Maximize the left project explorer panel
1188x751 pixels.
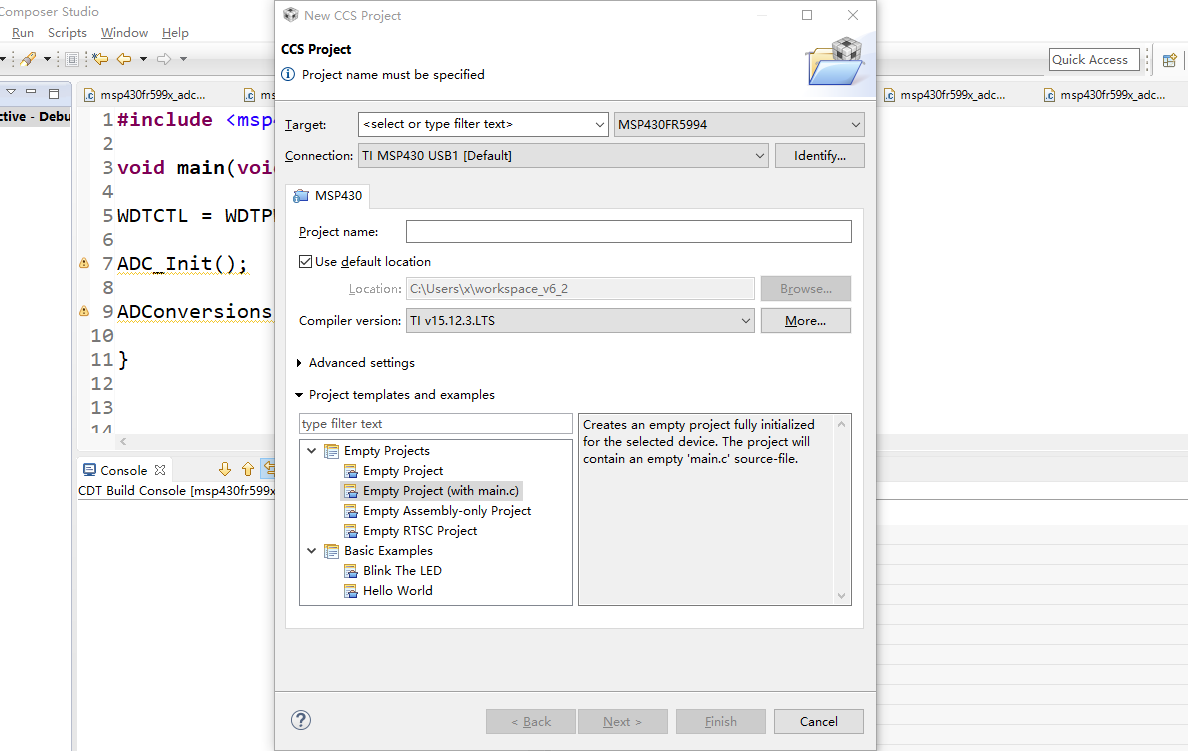coord(54,93)
